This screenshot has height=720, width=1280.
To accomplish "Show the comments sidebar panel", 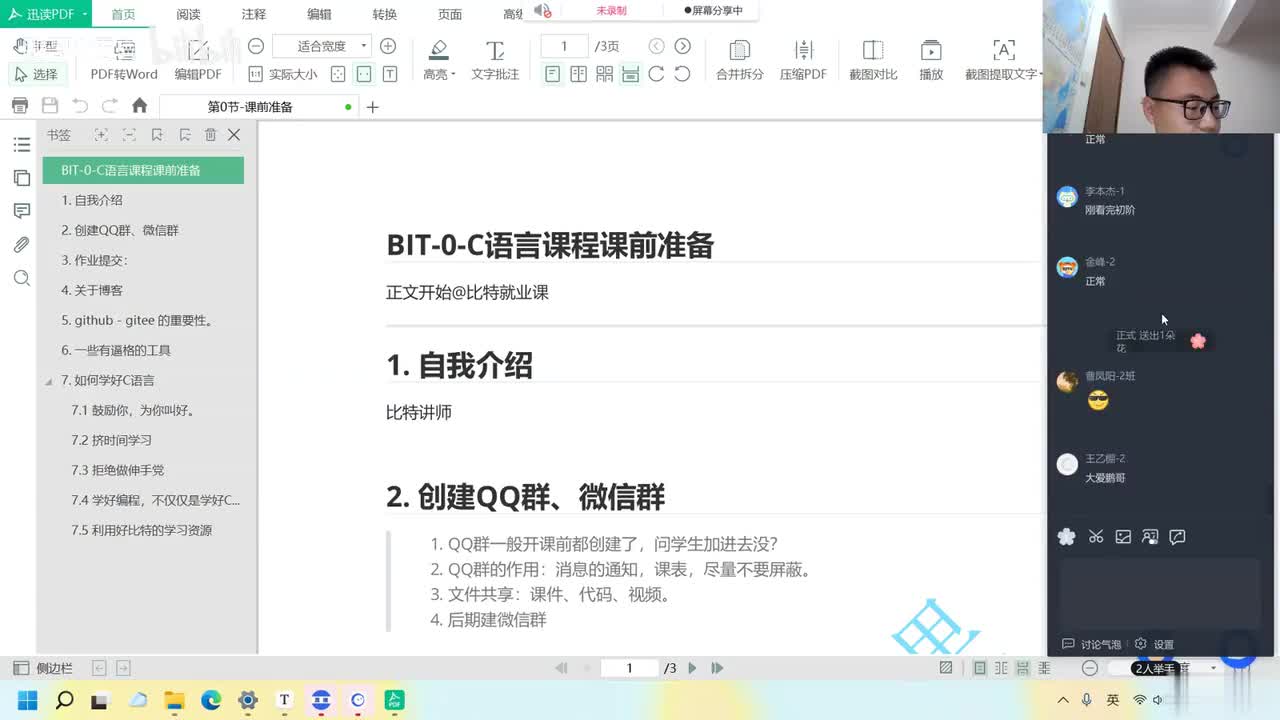I will [21, 211].
